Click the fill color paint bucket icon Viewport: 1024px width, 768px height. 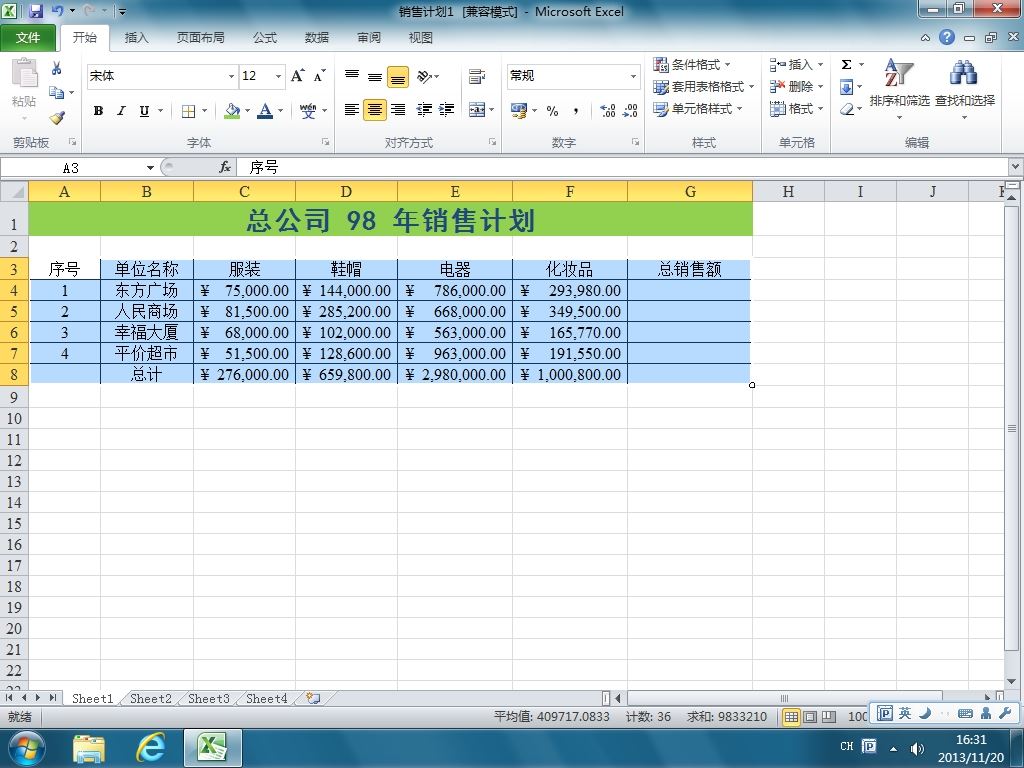pos(232,111)
